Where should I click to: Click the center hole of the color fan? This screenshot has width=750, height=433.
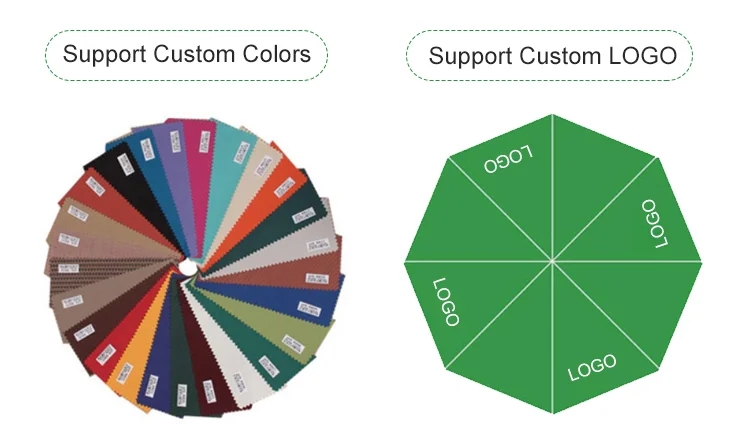tap(187, 267)
